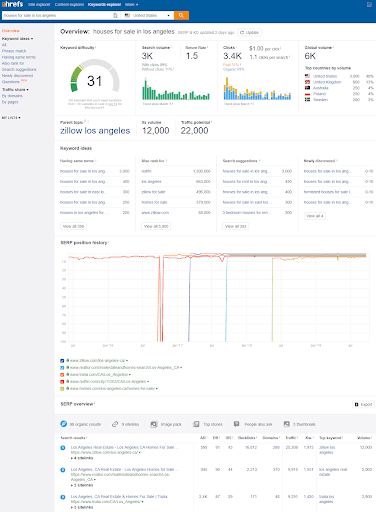Image resolution: width=376 pixels, height=512 pixels.
Task: Open Content explorer tab
Action: point(69,4)
